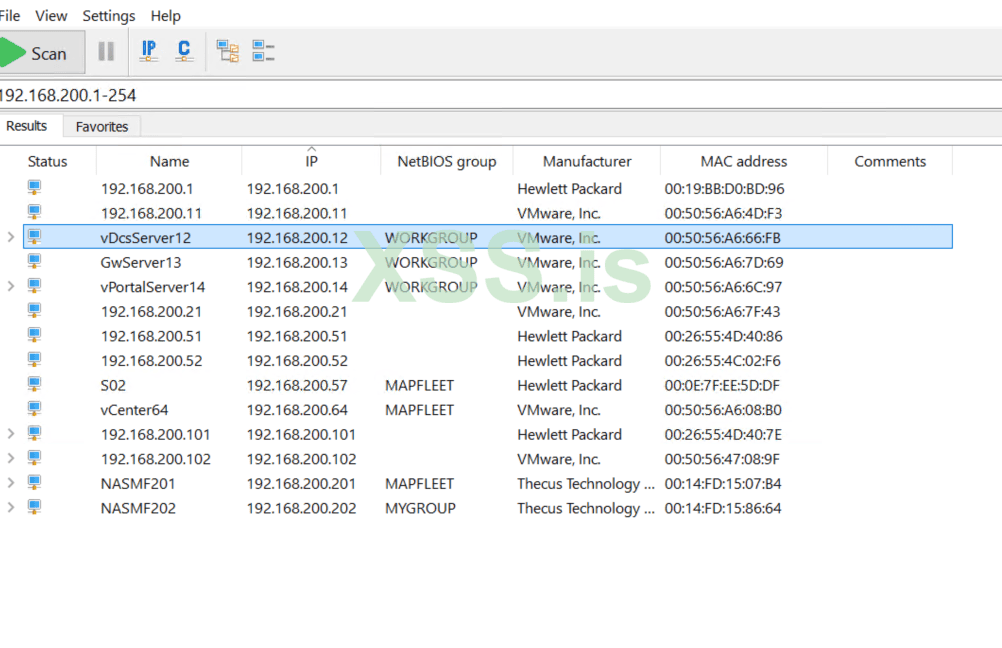Click computer status icon for vDcsServer12
The width and height of the screenshot is (1002, 648).
click(35, 236)
